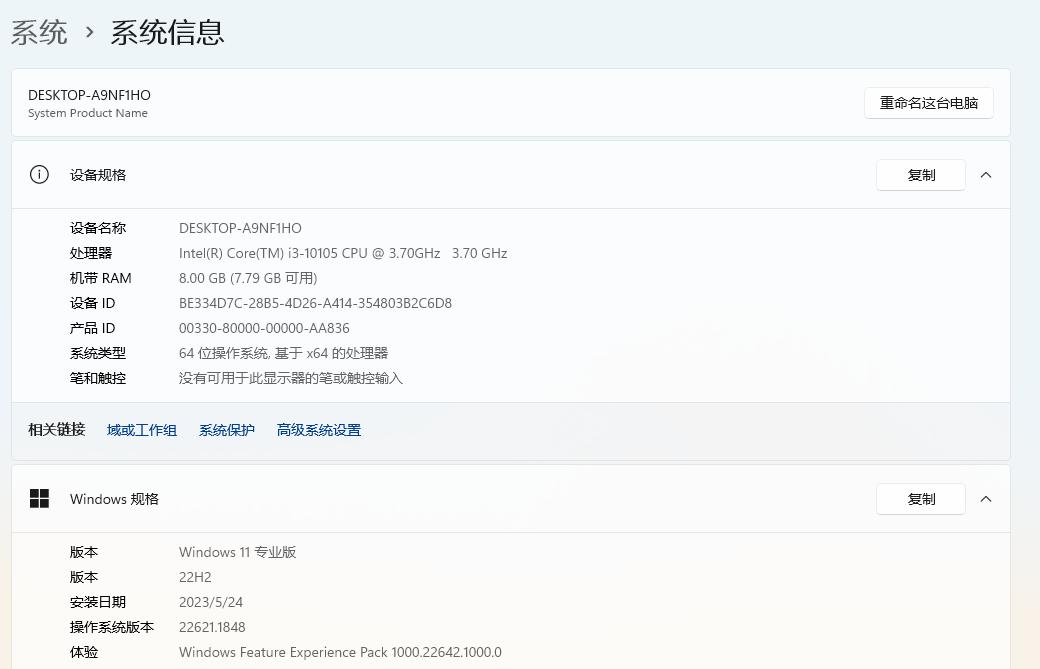Select the 设备 ID value

point(315,303)
